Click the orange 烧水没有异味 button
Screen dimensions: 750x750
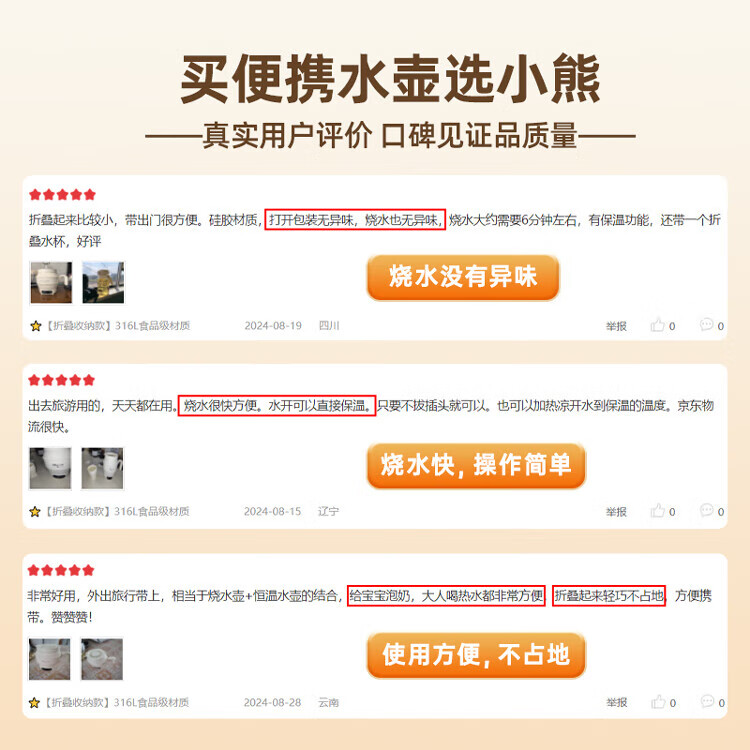pyautogui.click(x=463, y=277)
